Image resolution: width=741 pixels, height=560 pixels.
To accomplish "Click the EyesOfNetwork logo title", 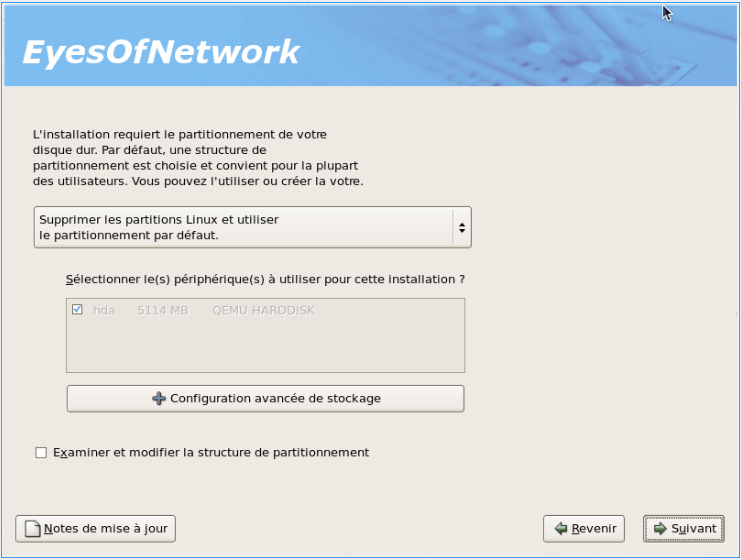I will pyautogui.click(x=161, y=51).
